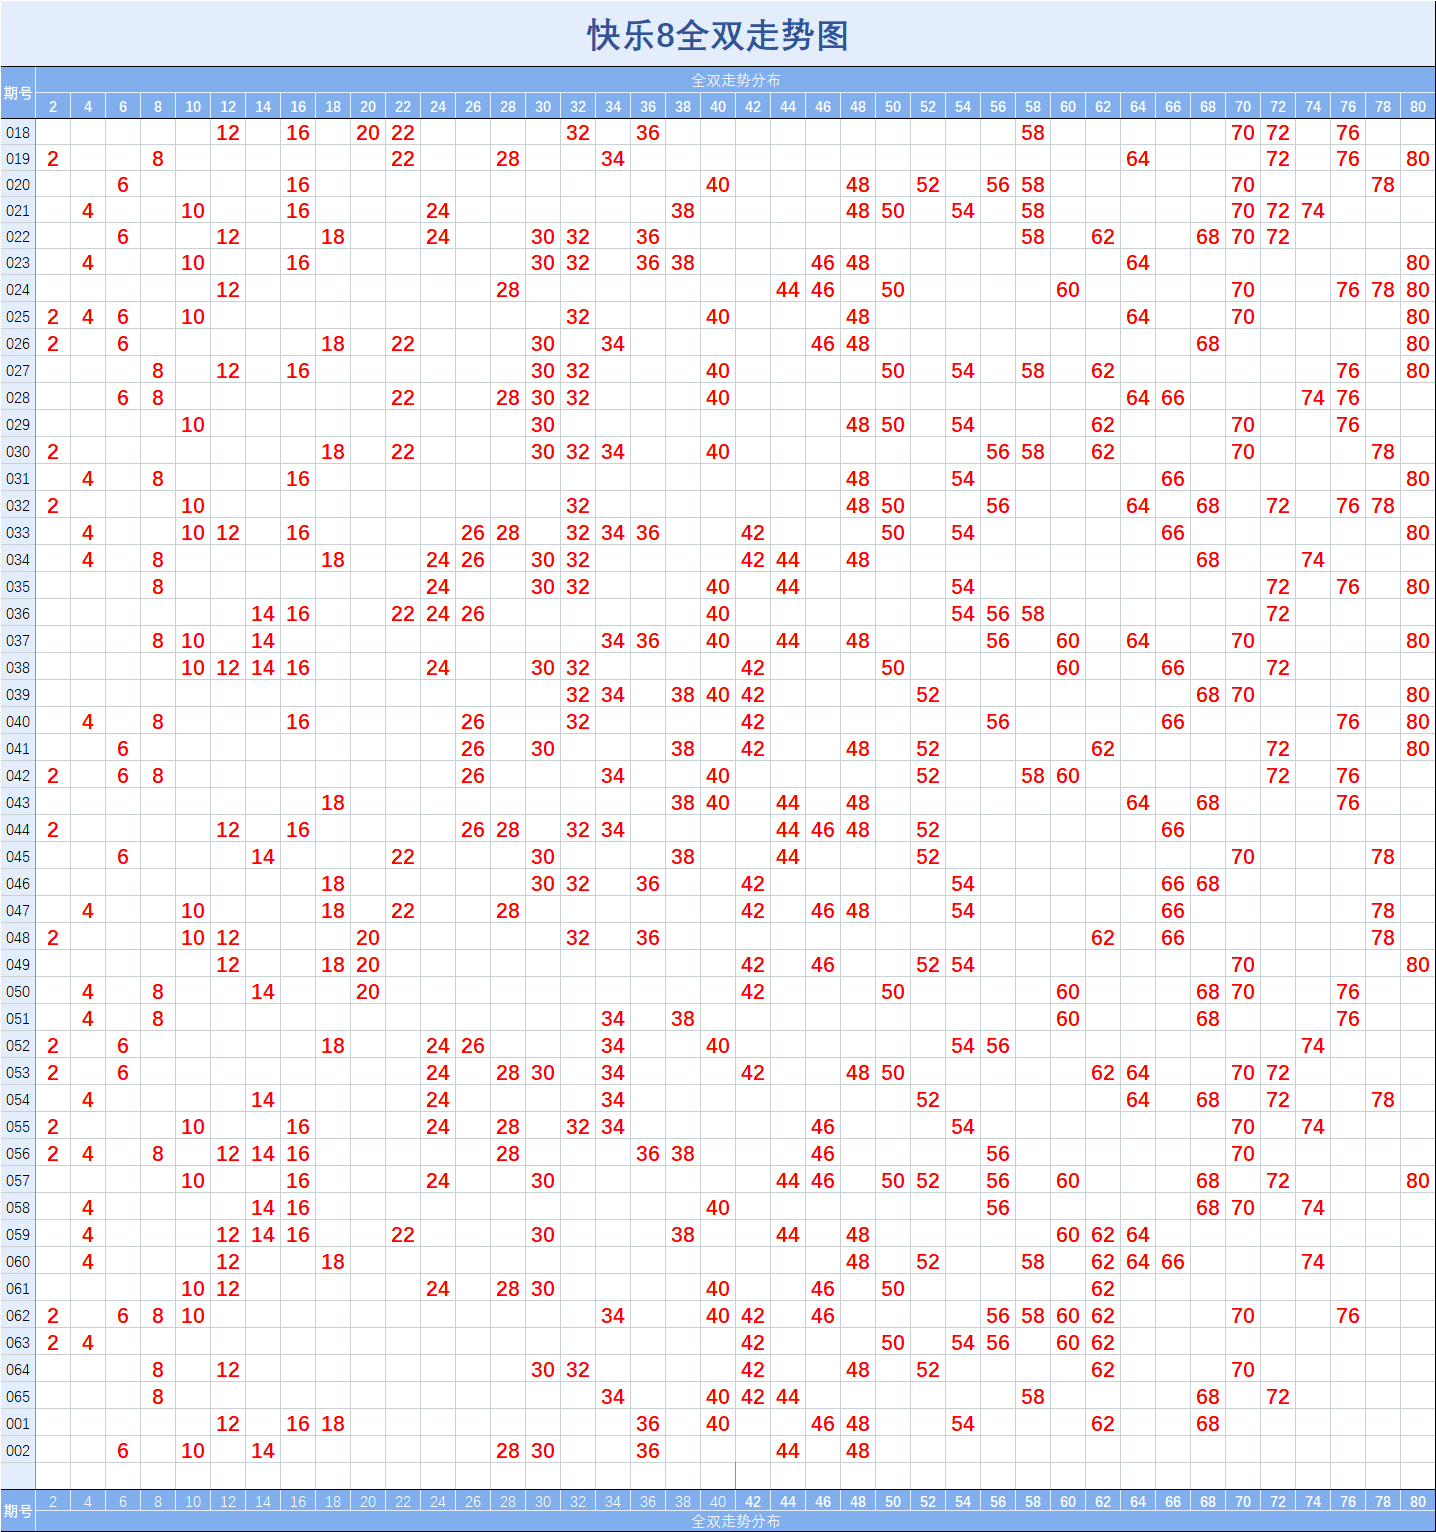The height and width of the screenshot is (1532, 1436).
Task: Click the 期号 label in the top header
Action: [18, 93]
